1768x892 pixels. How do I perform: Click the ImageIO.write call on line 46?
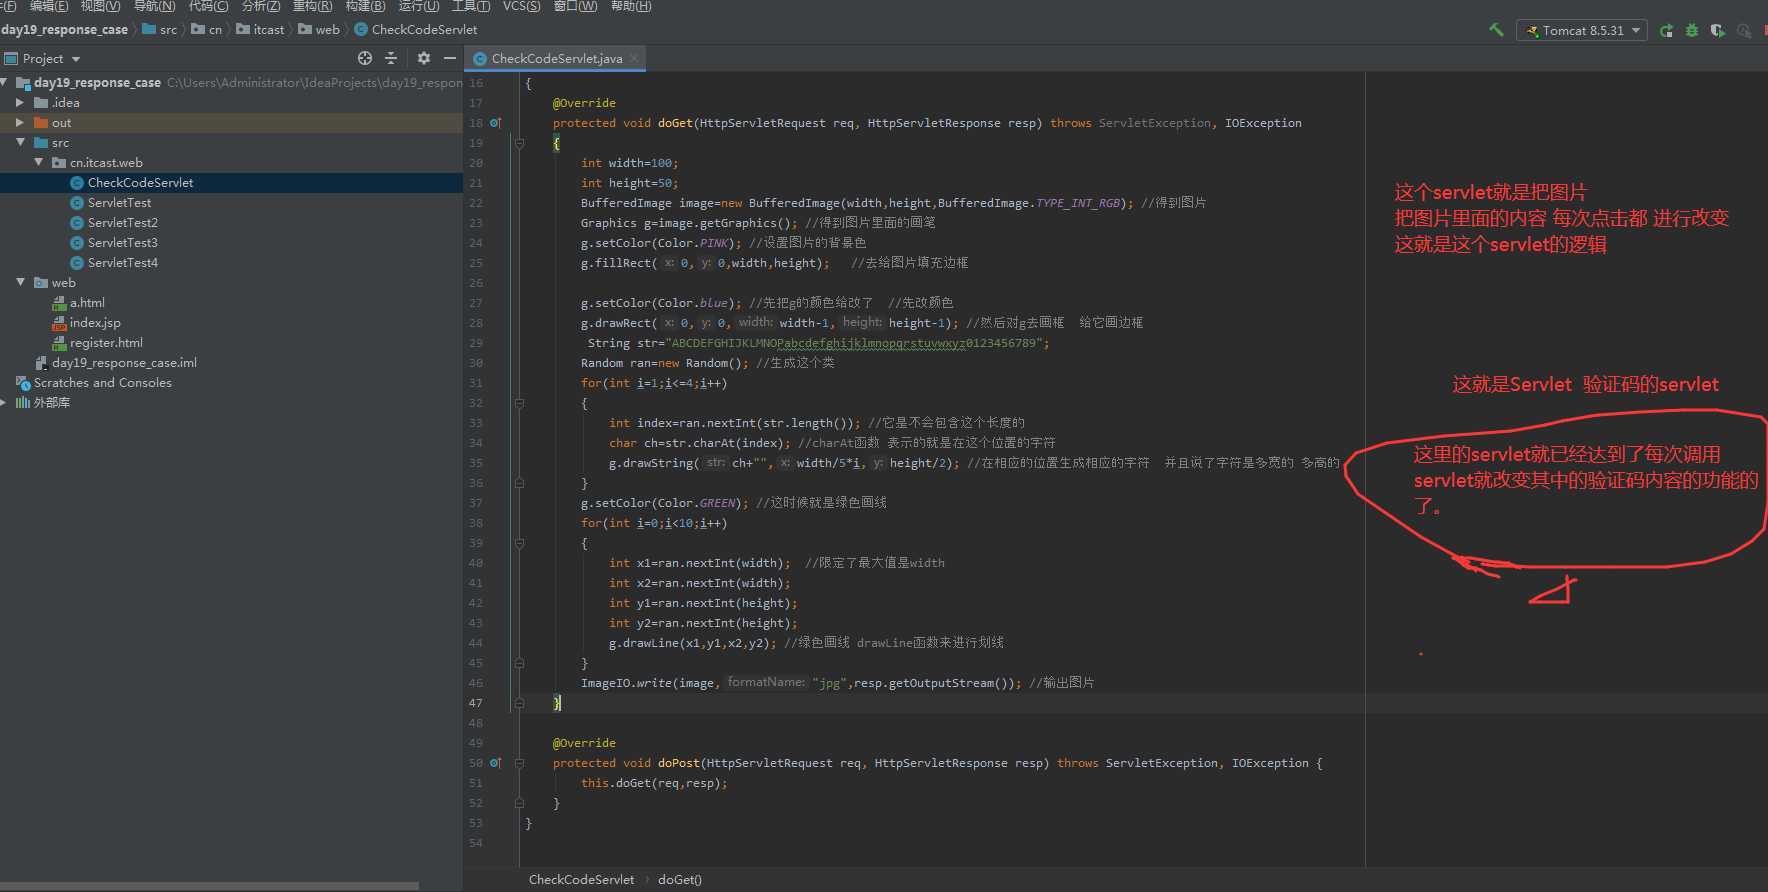[x=626, y=683]
